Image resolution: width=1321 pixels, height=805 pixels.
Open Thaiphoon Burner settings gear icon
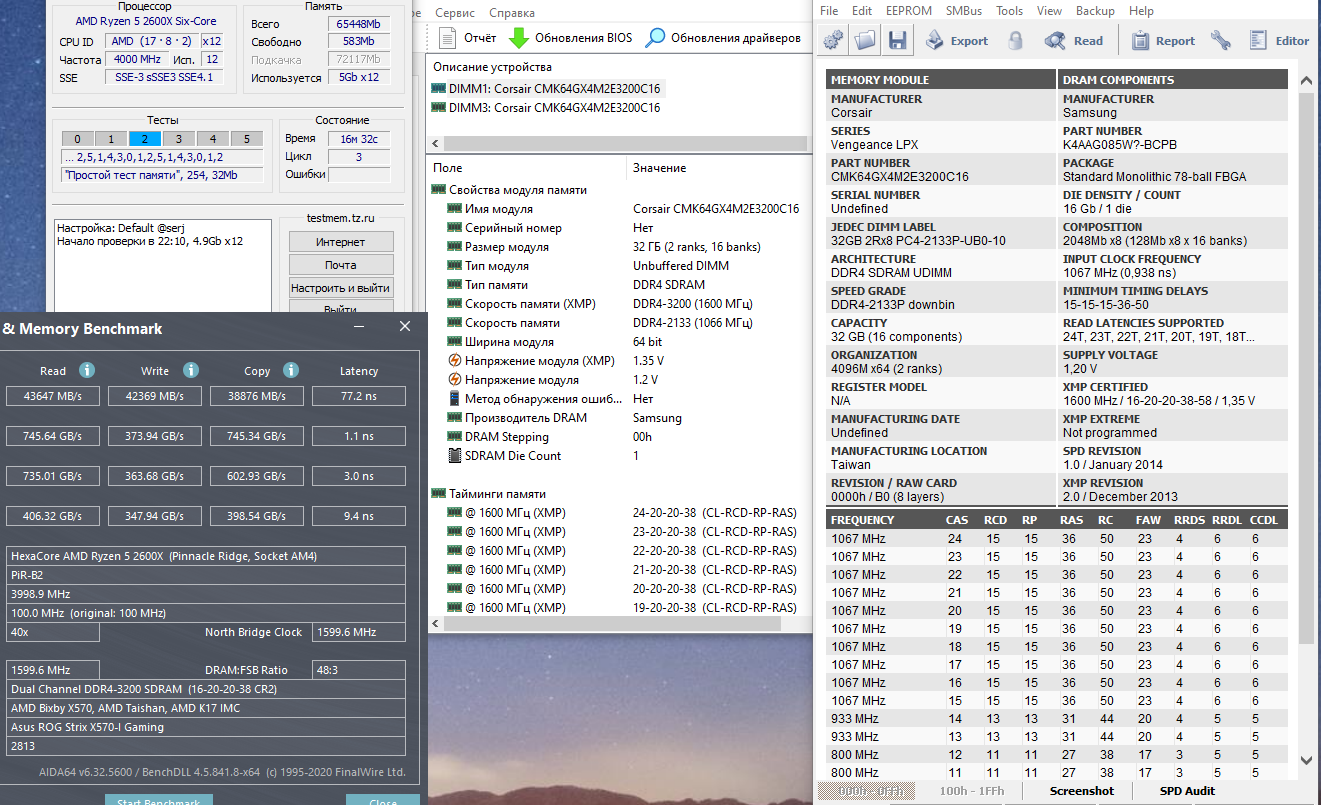[833, 40]
